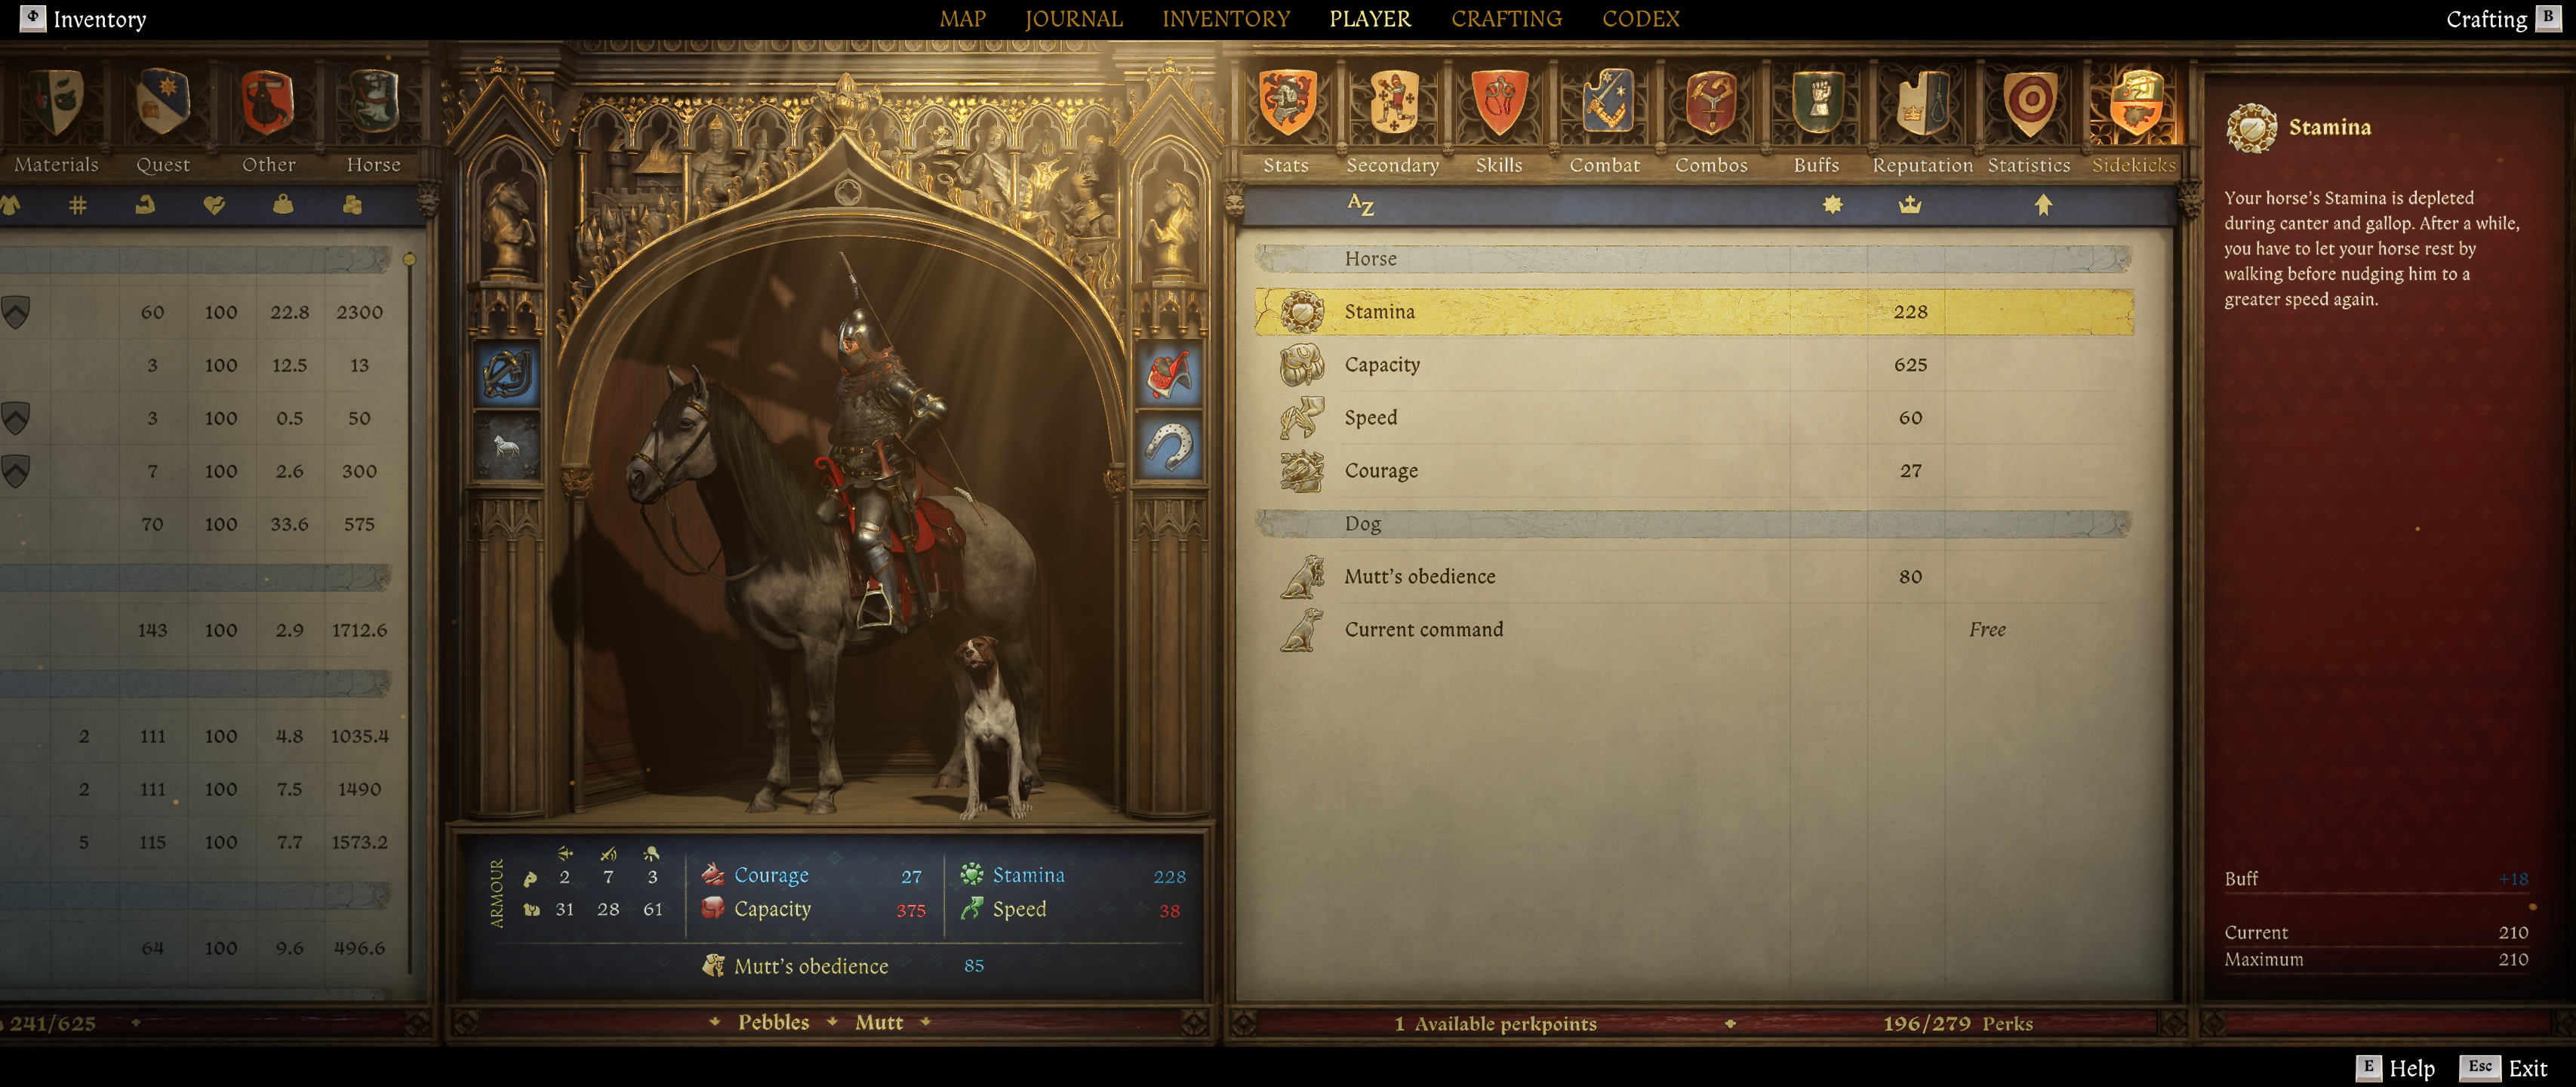Open the CODEX tab
The width and height of the screenshot is (2576, 1087).
(1640, 19)
